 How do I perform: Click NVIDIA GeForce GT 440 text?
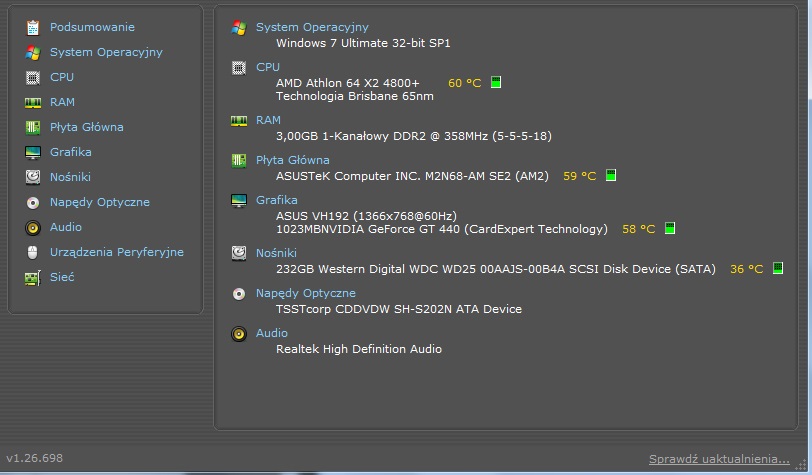(442, 229)
